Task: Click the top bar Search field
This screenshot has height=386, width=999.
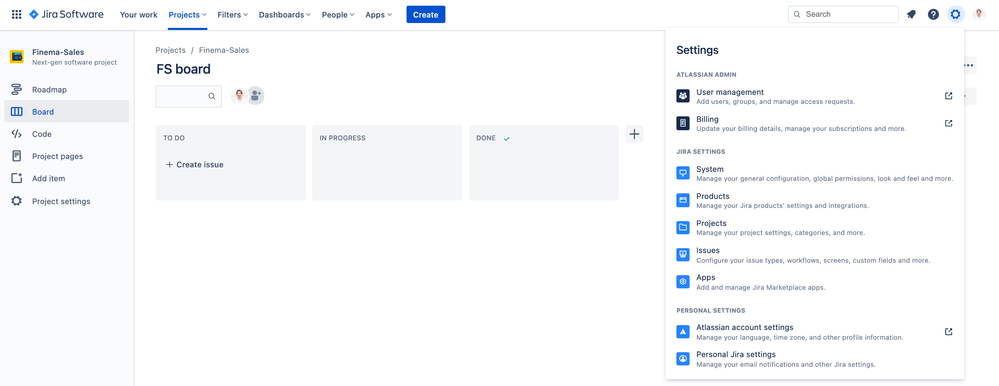Action: tap(844, 14)
